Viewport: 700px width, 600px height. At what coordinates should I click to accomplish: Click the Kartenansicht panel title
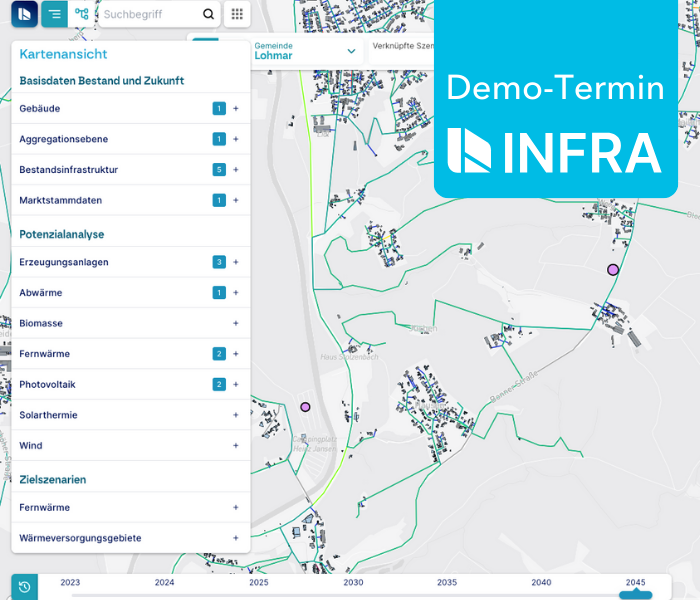point(63,54)
